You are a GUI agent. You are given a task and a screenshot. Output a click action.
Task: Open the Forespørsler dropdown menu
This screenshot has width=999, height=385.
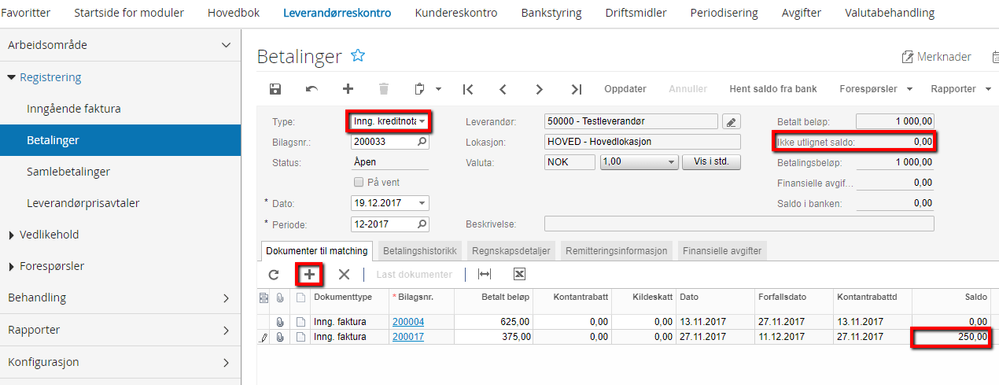tap(876, 89)
